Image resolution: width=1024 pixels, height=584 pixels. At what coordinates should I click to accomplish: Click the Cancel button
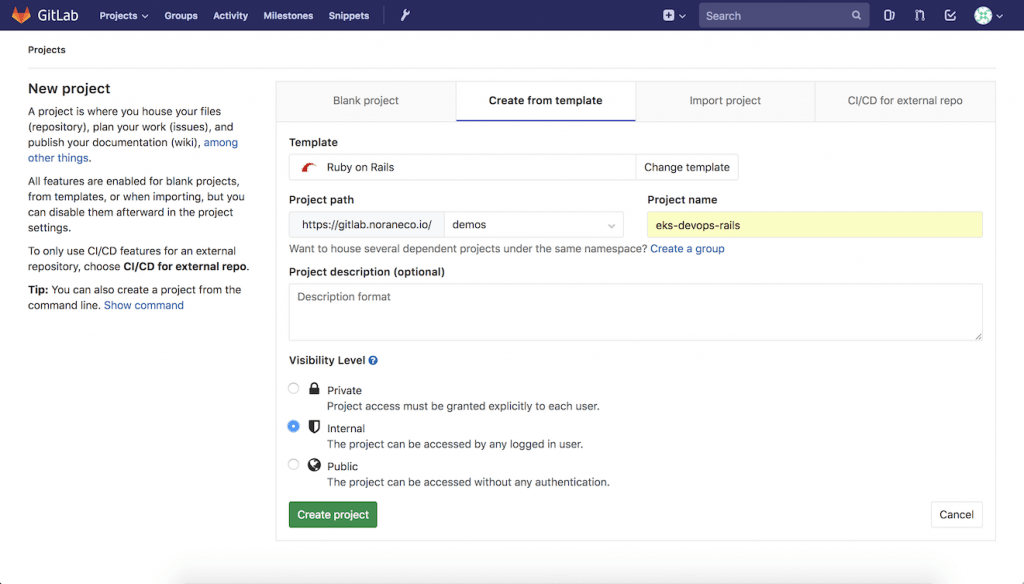[x=956, y=515]
